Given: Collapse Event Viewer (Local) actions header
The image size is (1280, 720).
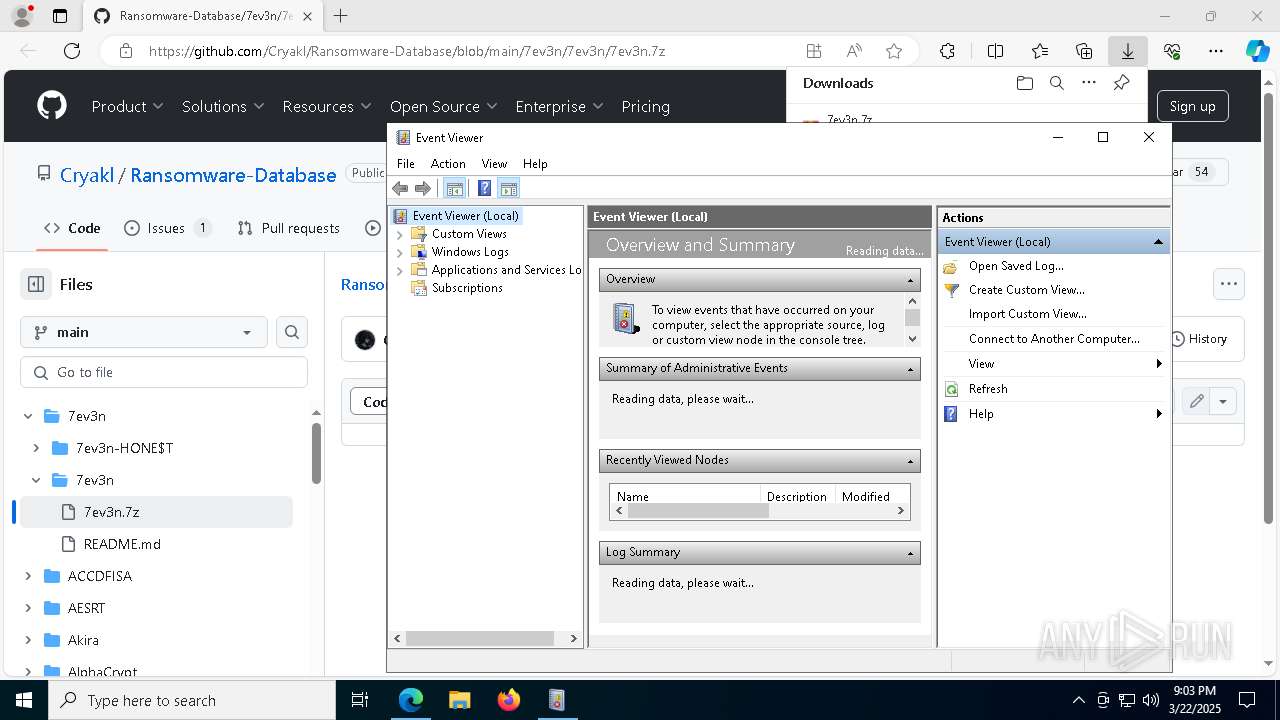Looking at the screenshot, I should 1158,241.
